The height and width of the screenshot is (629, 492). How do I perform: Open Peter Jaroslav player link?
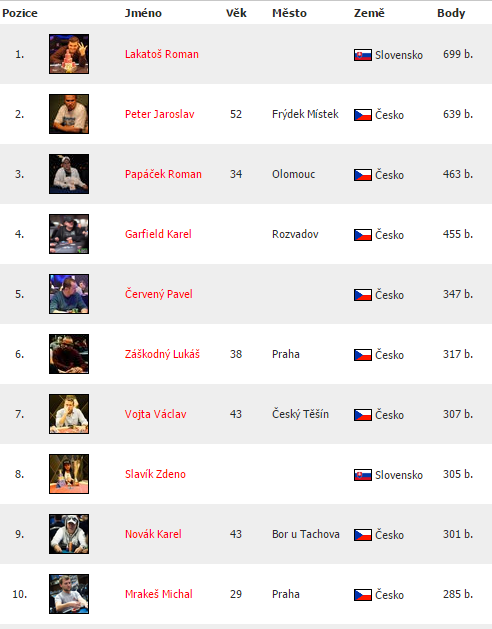tap(160, 114)
